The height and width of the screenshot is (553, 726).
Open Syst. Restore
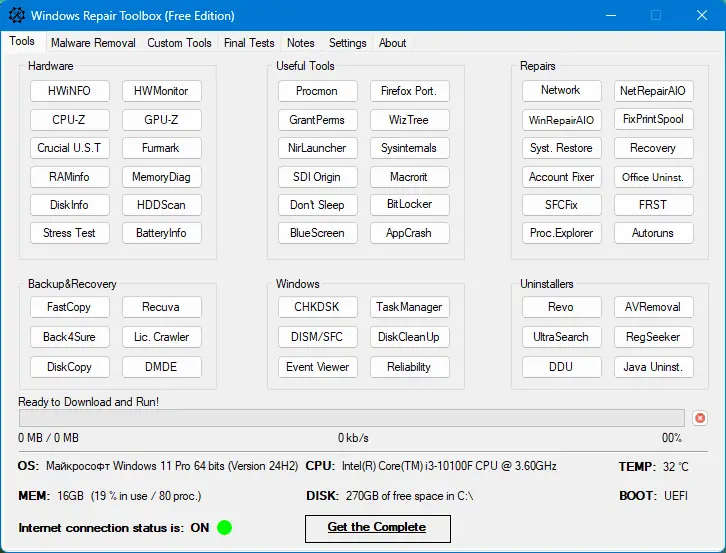coord(562,148)
